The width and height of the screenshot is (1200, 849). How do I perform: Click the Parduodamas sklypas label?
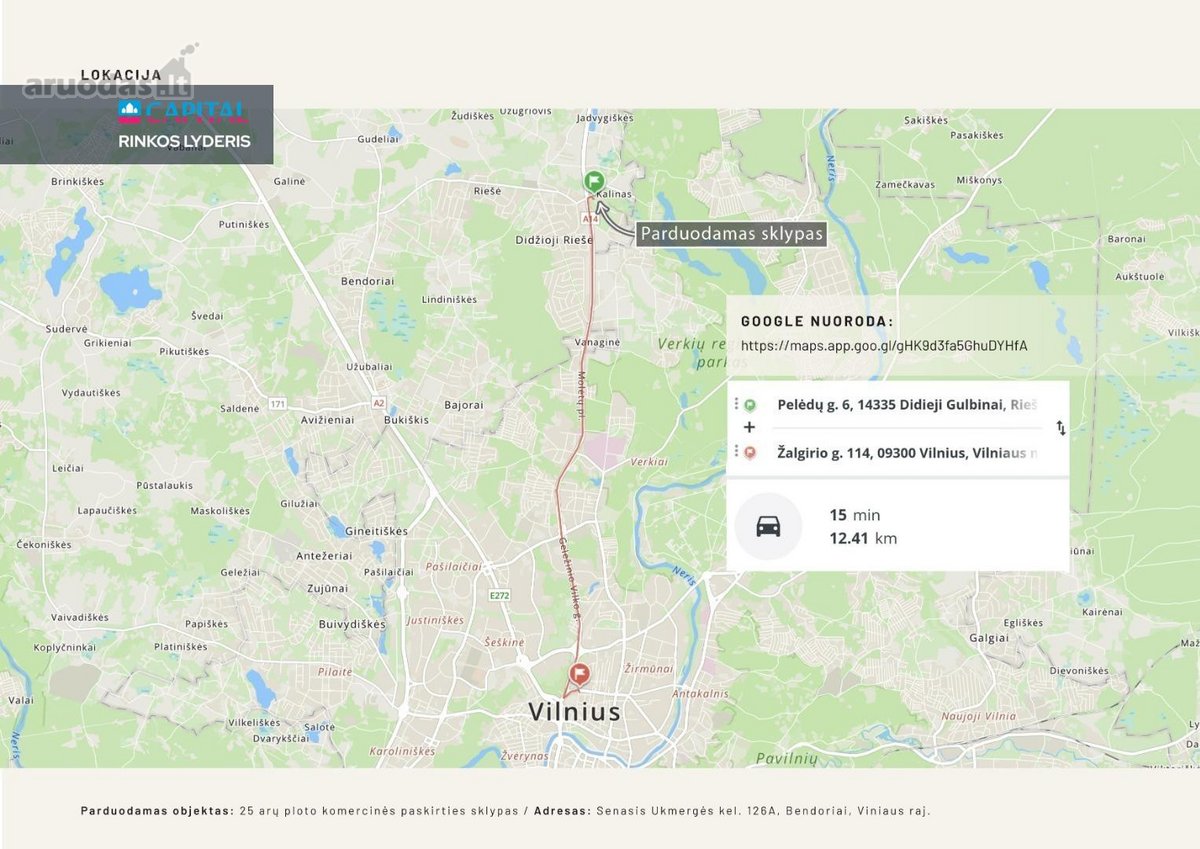(732, 234)
